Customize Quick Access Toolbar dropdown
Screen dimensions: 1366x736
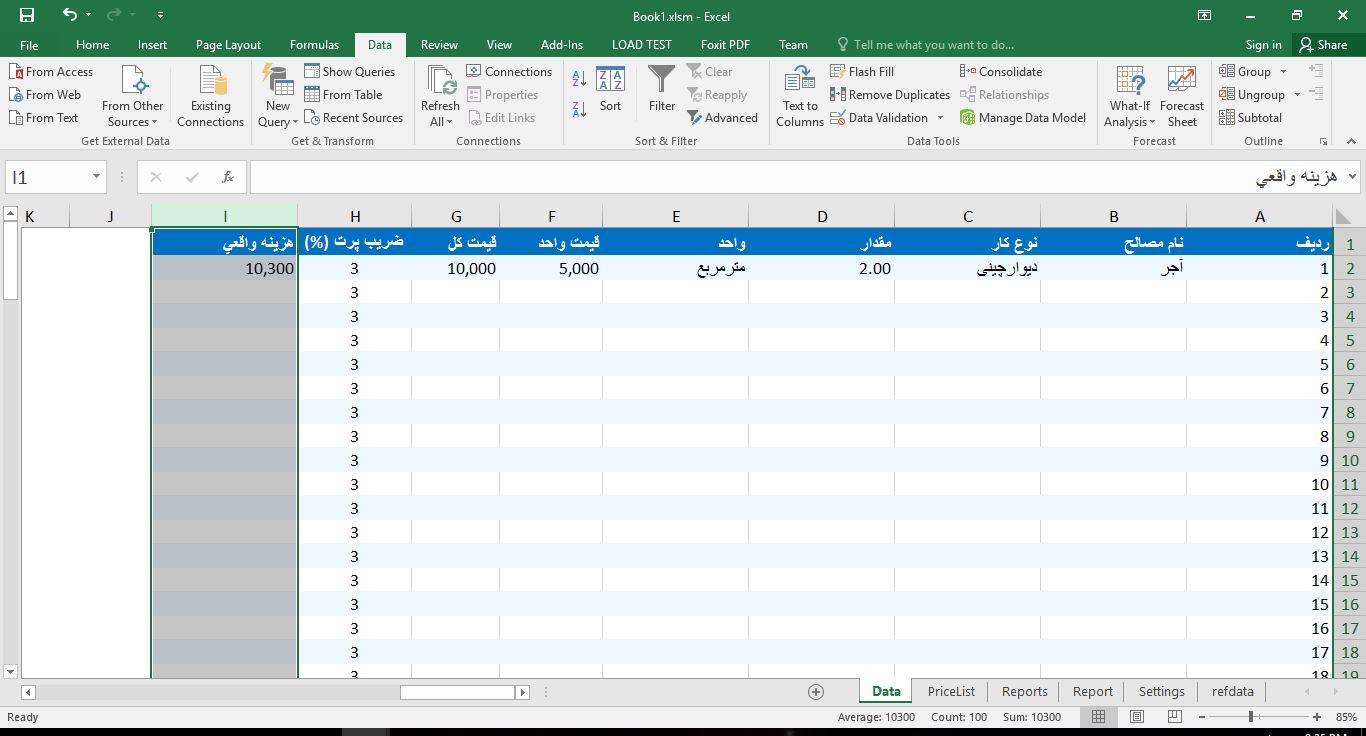coord(161,16)
